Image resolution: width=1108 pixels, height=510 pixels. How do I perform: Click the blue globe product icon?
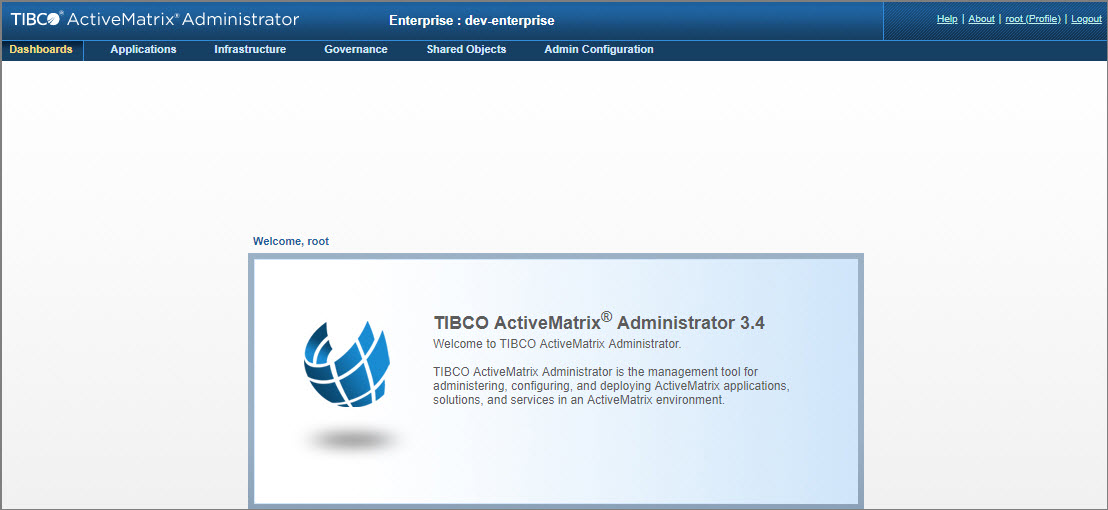point(347,364)
